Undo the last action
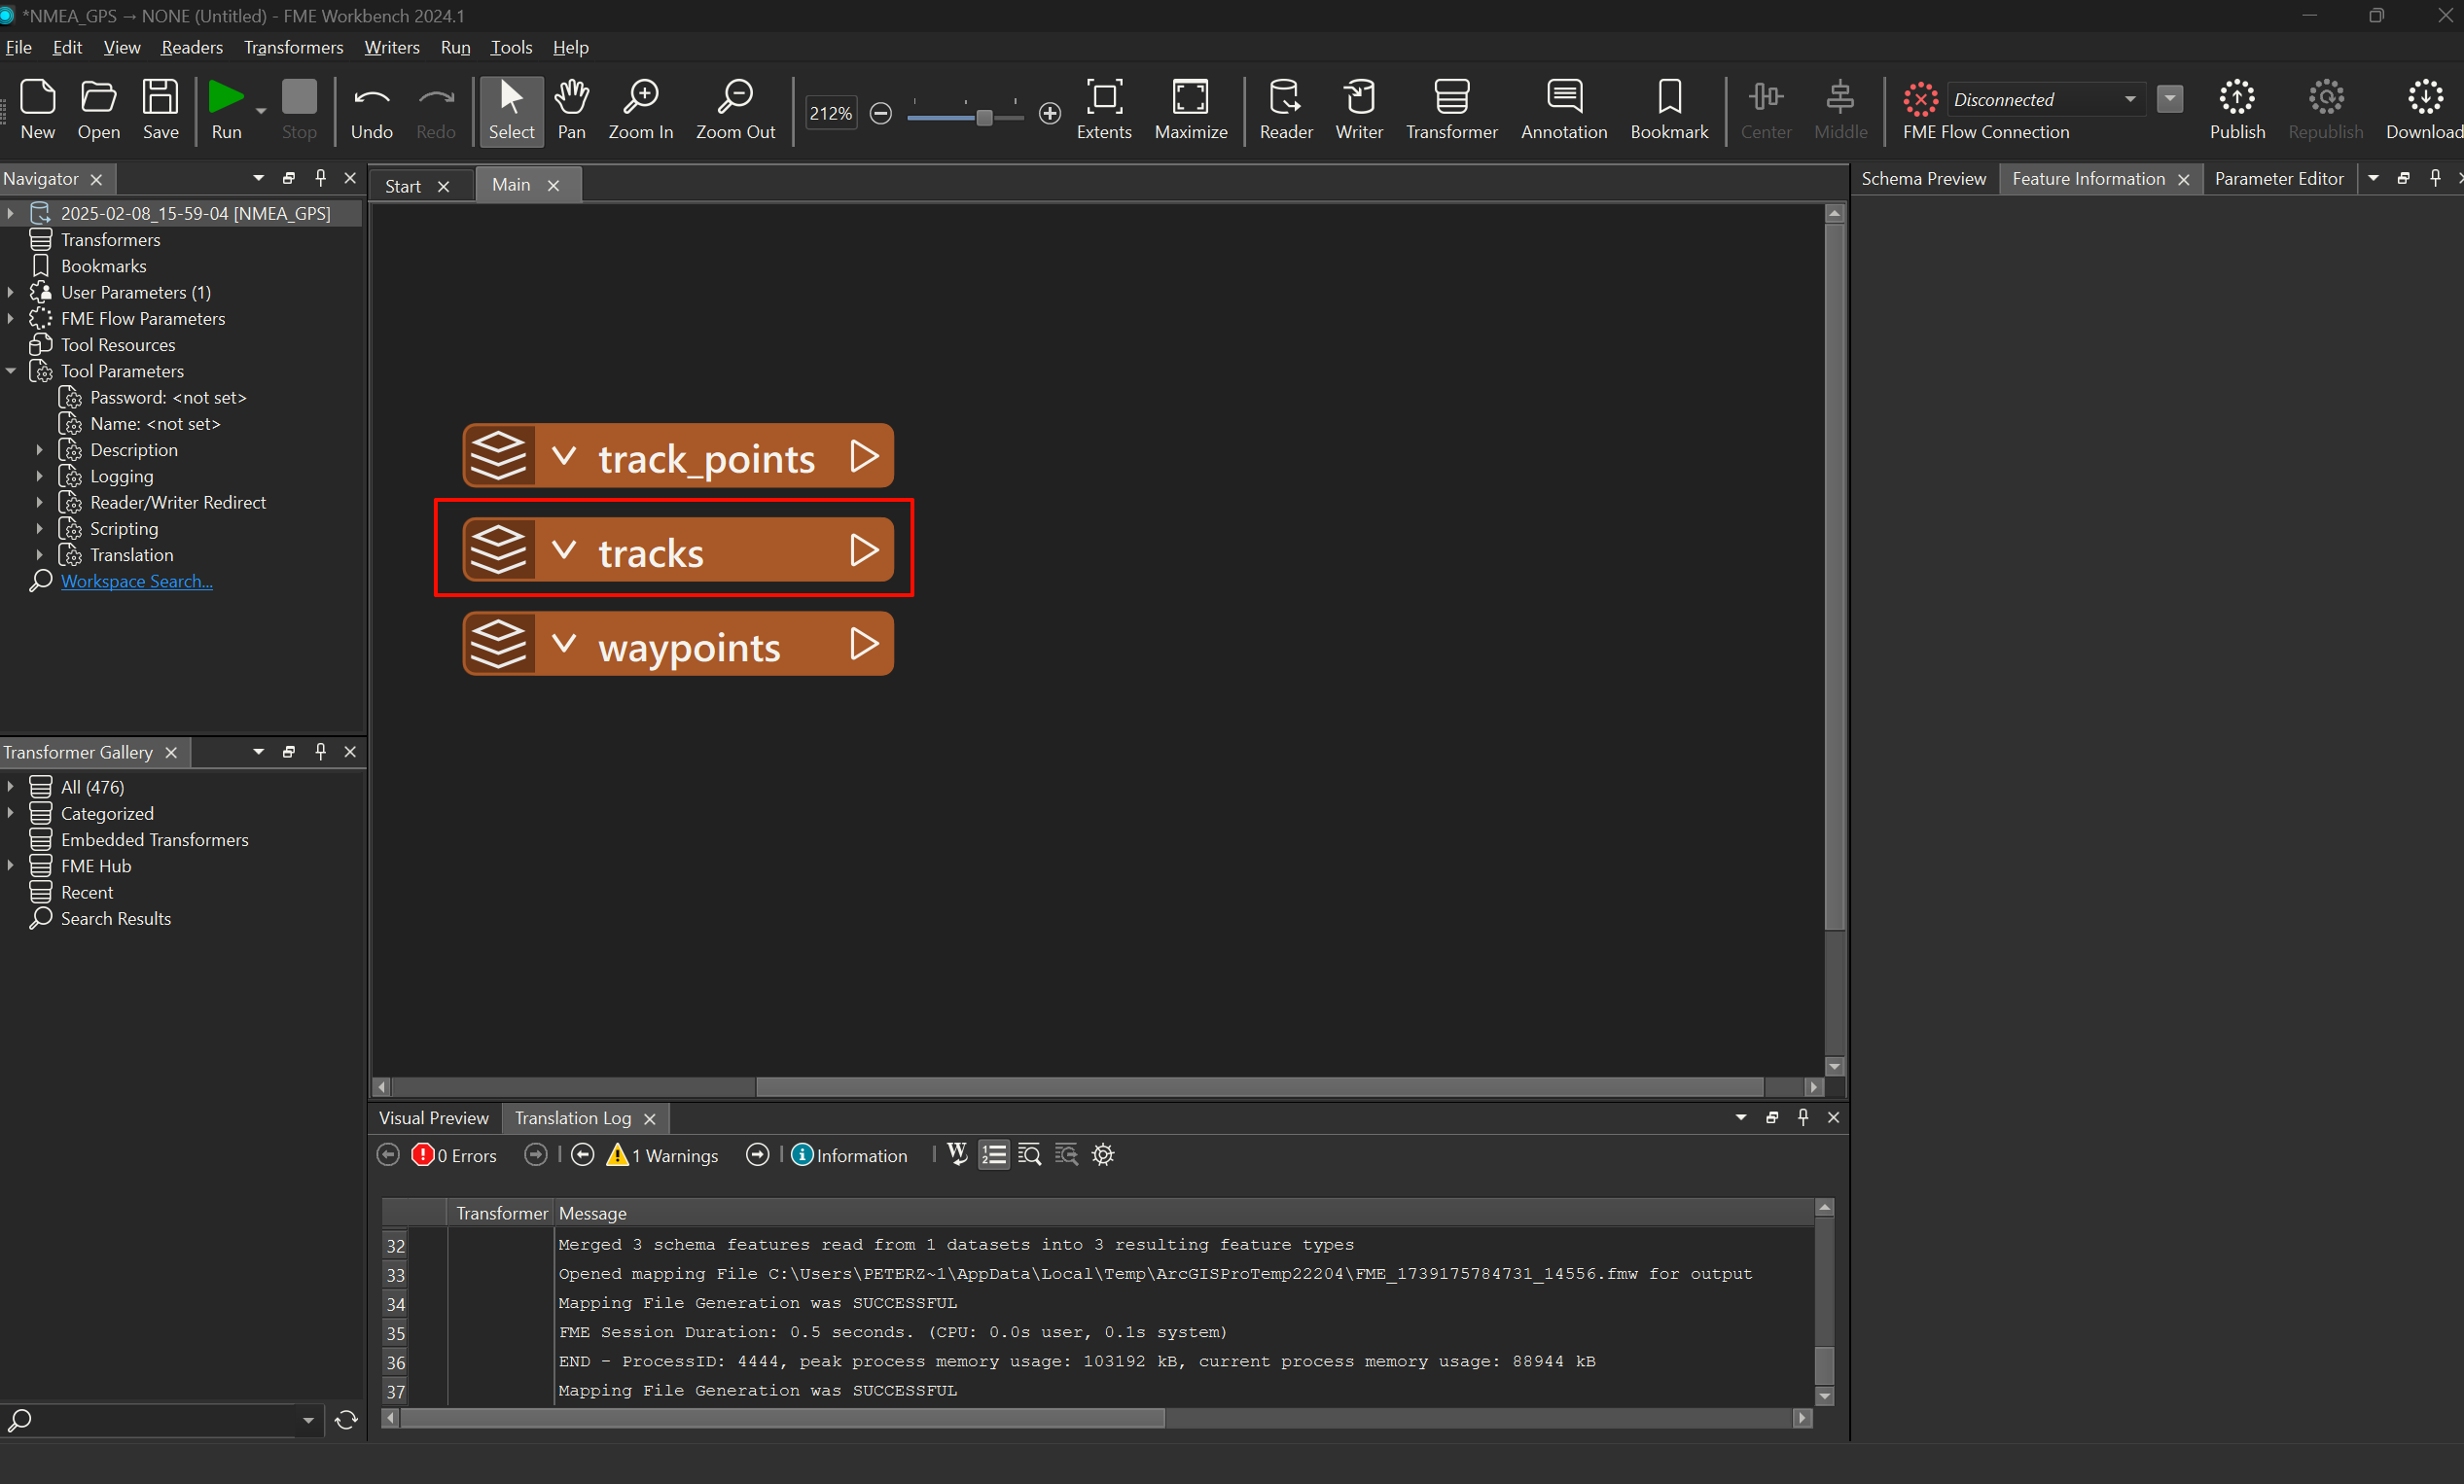The image size is (2464, 1484). pyautogui.click(x=372, y=109)
